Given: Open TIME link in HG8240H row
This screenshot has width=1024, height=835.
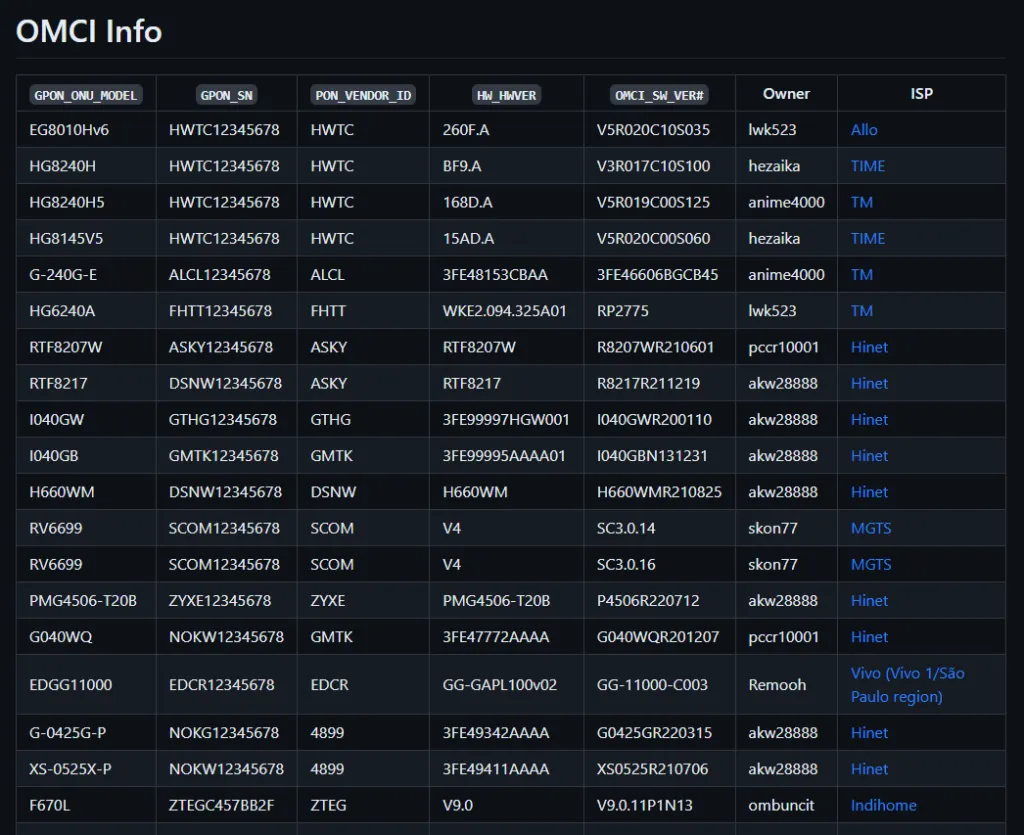Looking at the screenshot, I should (867, 166).
